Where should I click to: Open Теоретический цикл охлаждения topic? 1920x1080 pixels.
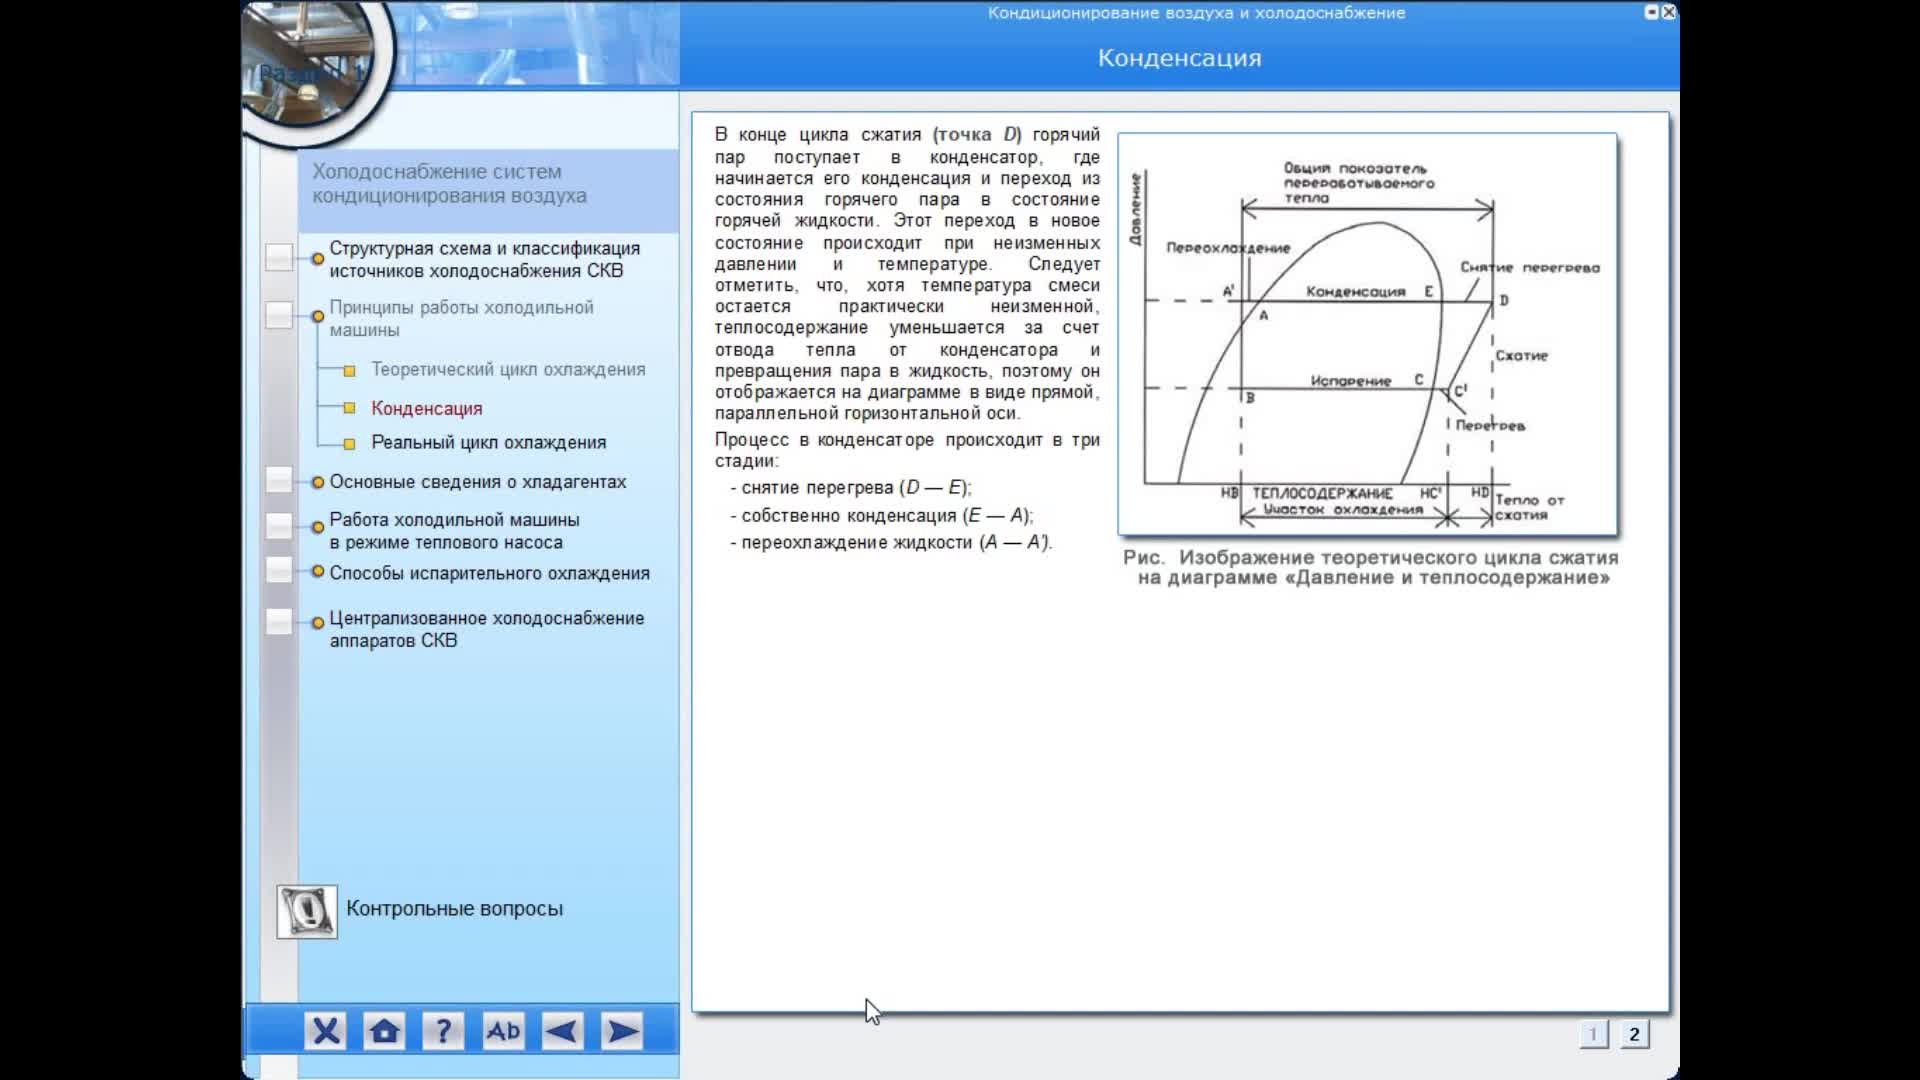point(508,370)
